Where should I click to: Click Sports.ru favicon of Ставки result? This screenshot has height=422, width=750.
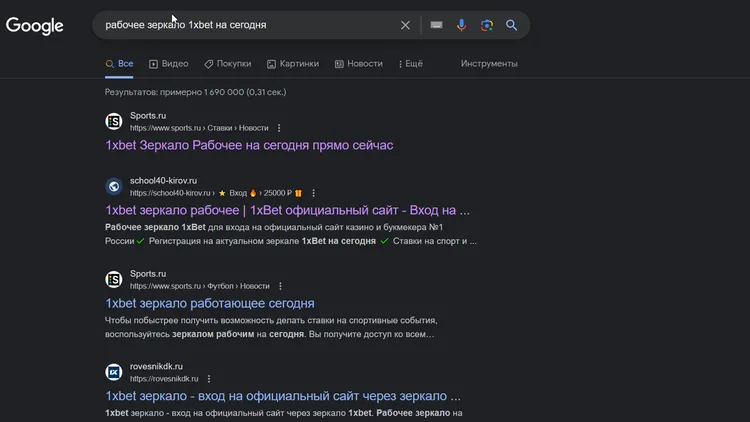(x=114, y=122)
